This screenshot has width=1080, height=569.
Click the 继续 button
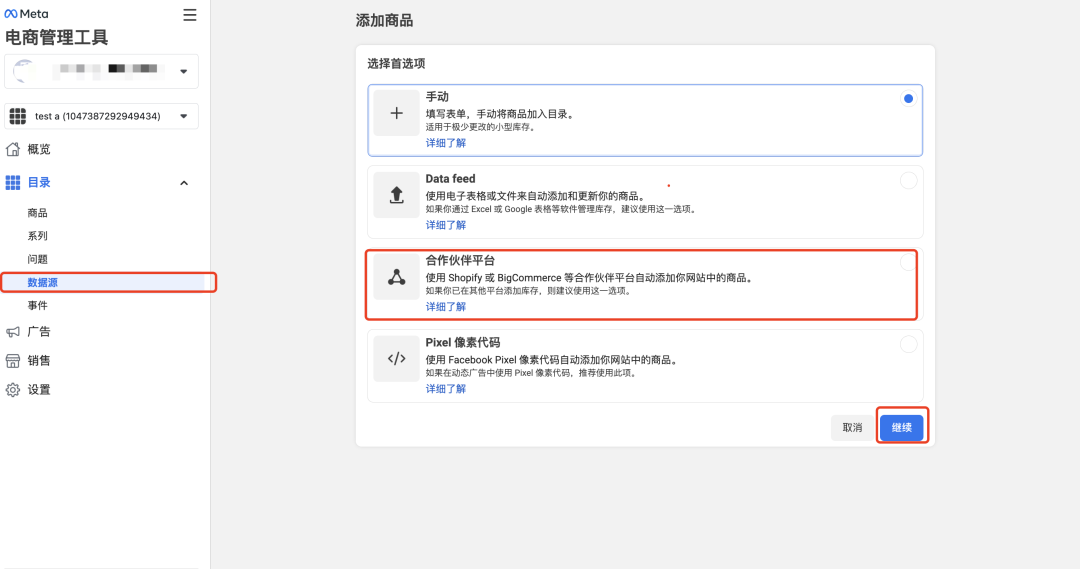[x=902, y=427]
